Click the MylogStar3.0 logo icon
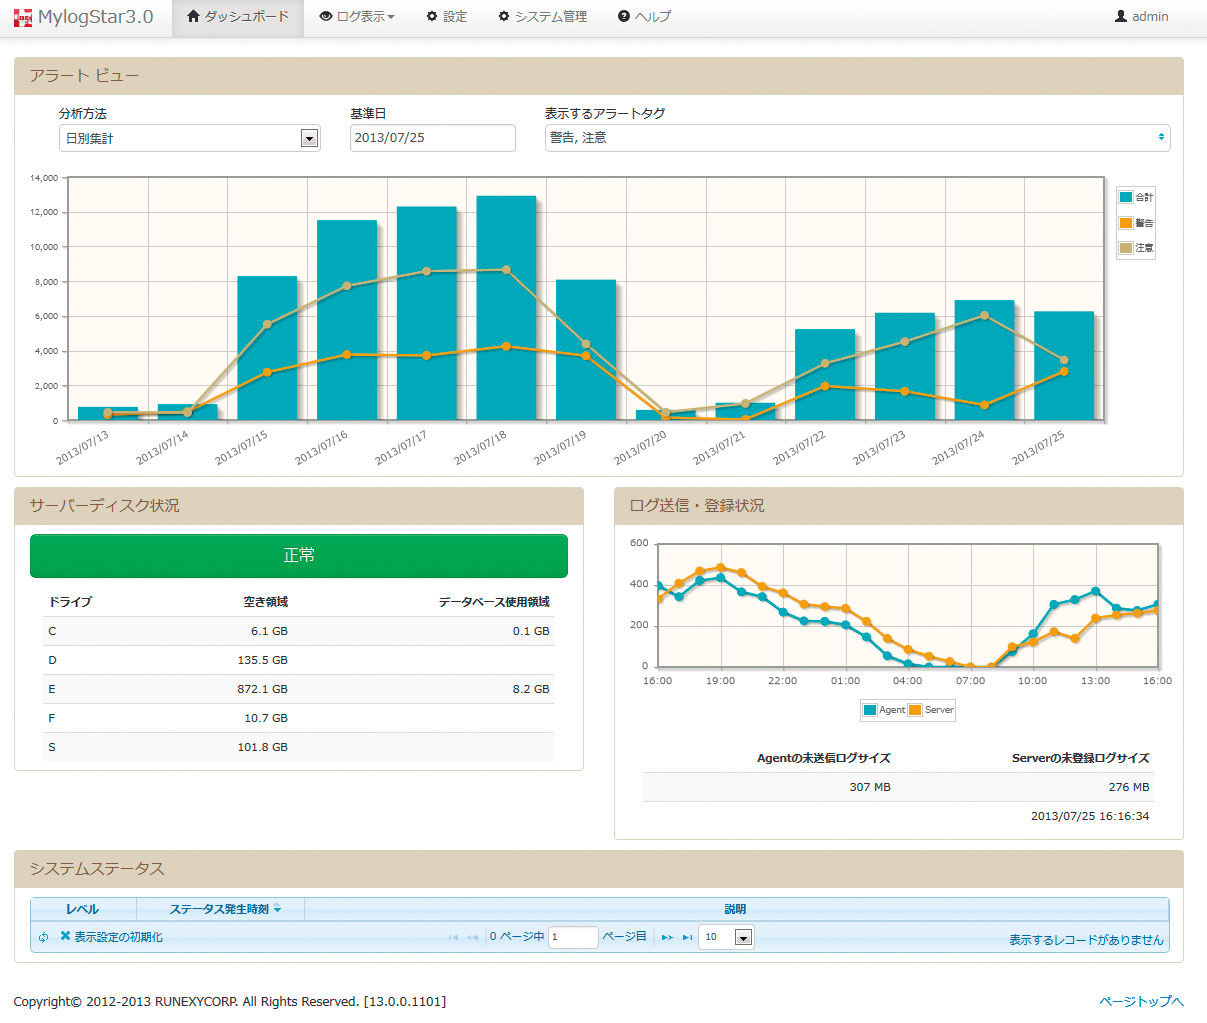The height and width of the screenshot is (1023, 1207). (23, 17)
